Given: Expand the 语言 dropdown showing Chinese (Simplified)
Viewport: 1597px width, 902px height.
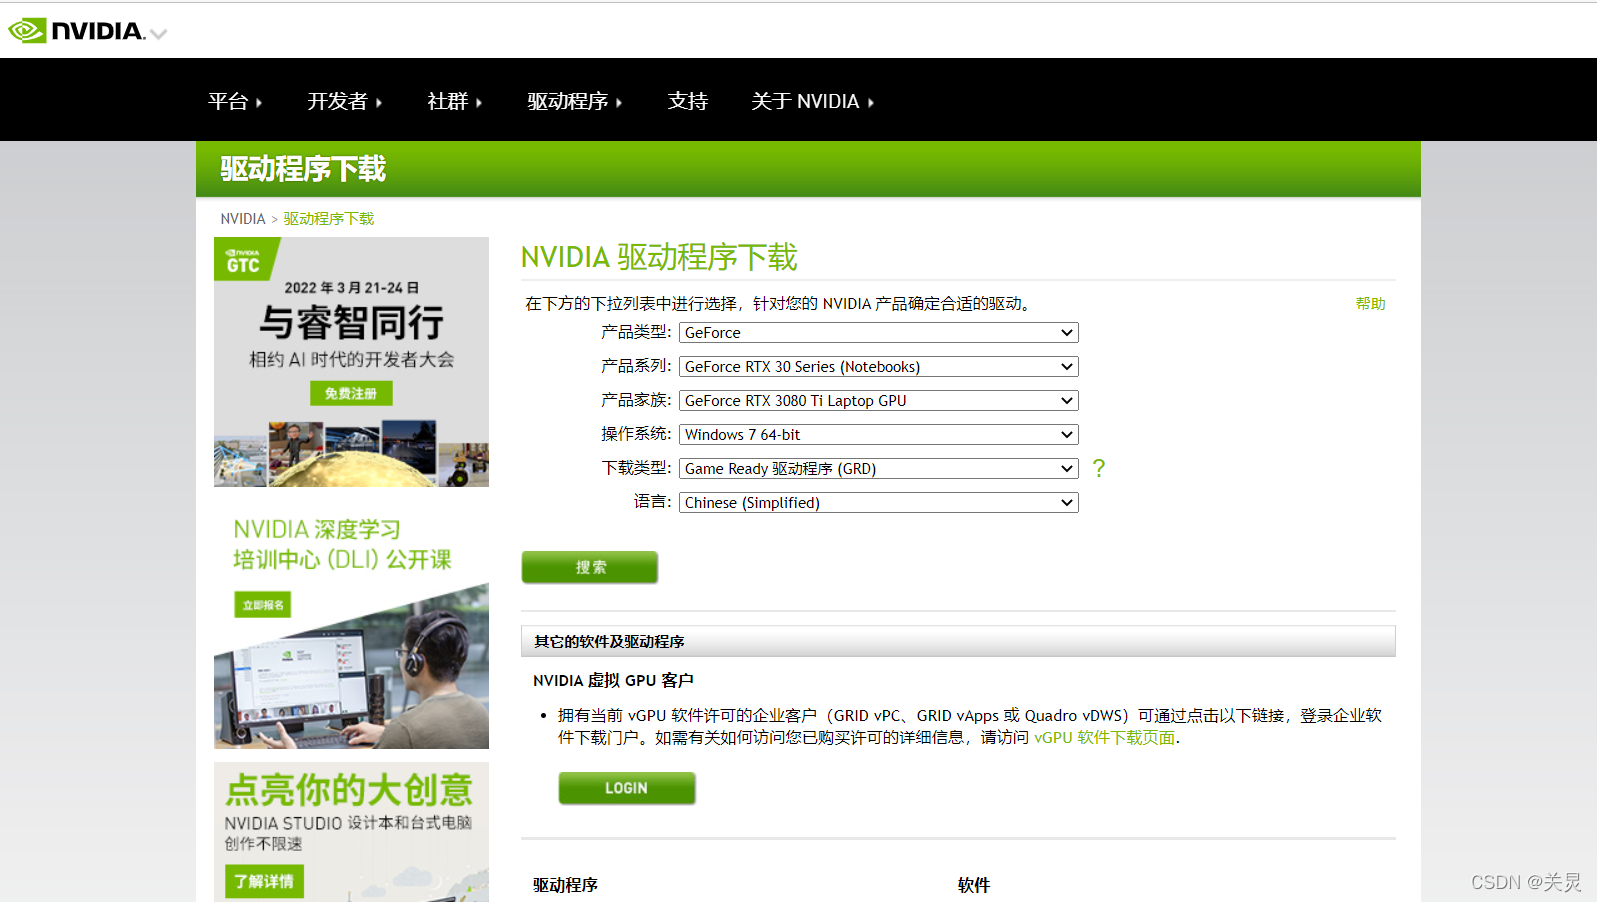Looking at the screenshot, I should click(879, 503).
